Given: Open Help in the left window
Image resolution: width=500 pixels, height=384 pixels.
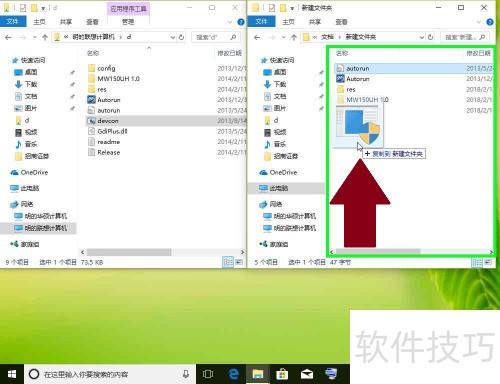Looking at the screenshot, I should (x=241, y=22).
